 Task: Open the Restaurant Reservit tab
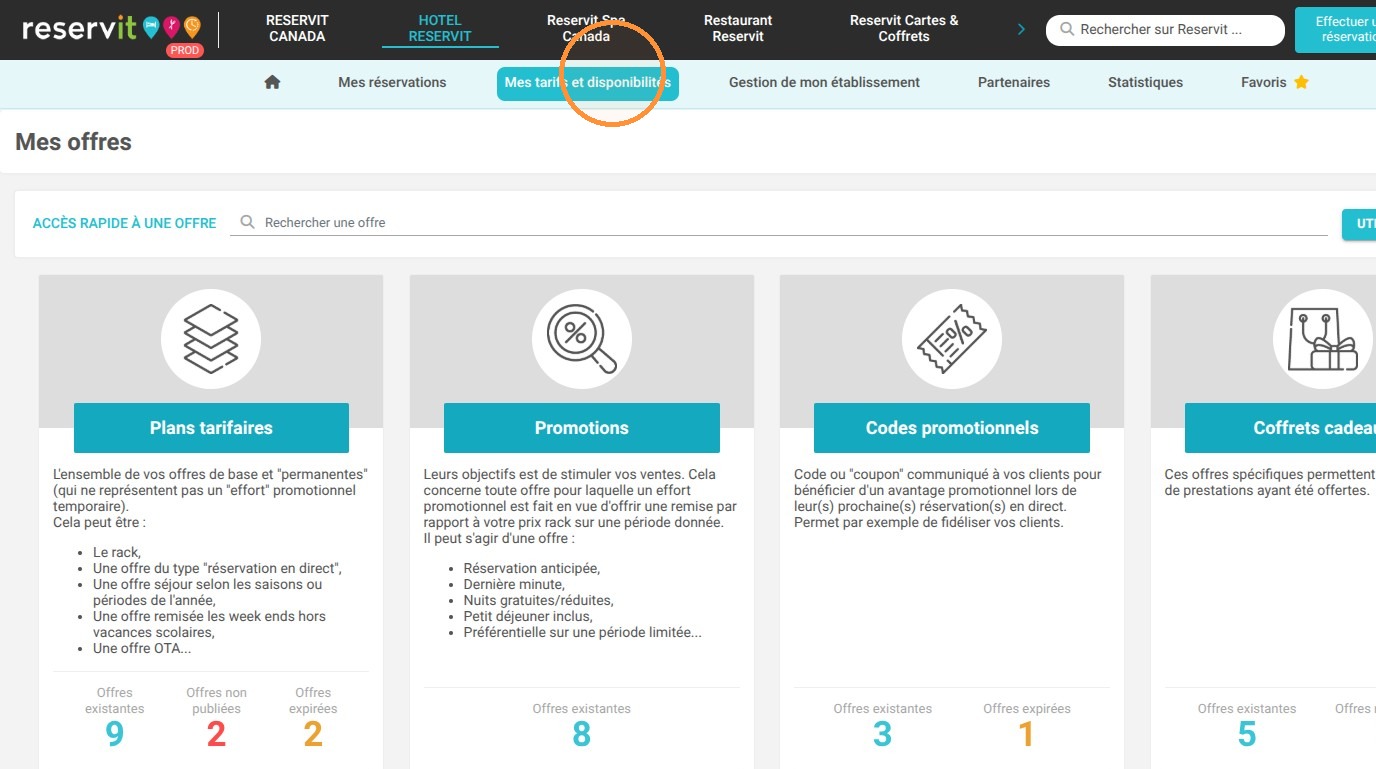pos(738,28)
